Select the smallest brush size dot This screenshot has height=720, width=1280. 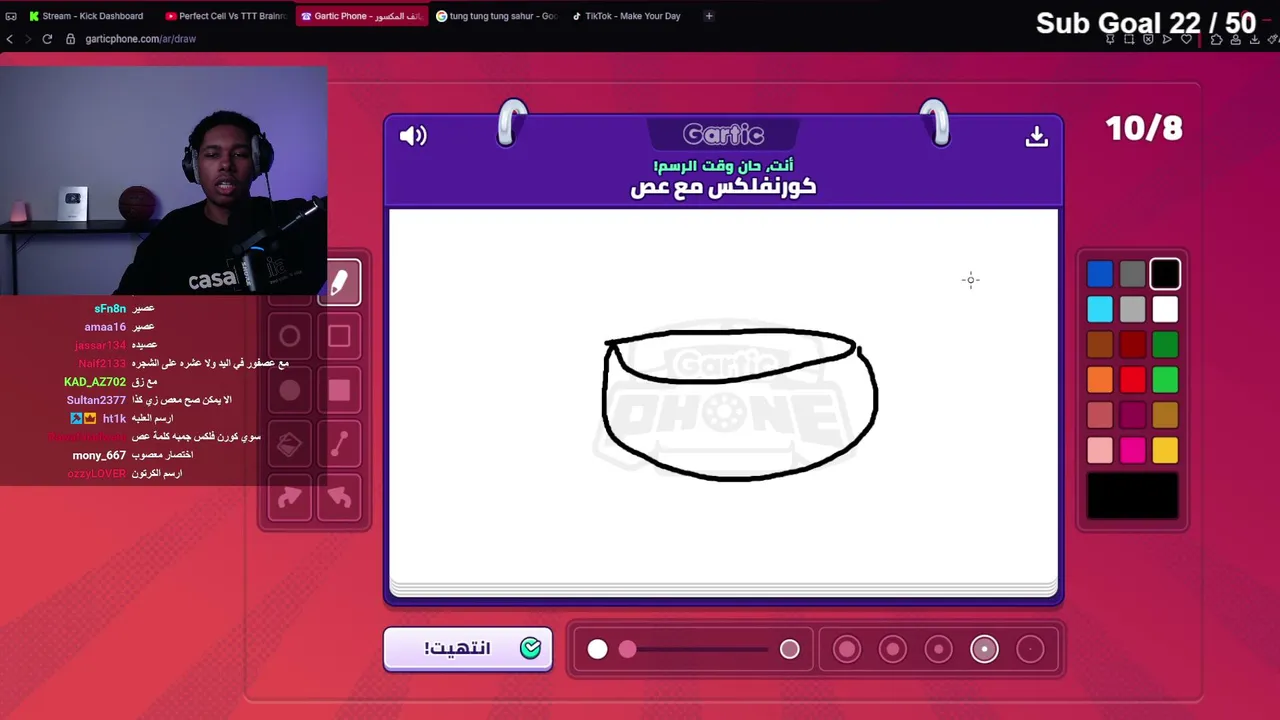[x=1030, y=650]
